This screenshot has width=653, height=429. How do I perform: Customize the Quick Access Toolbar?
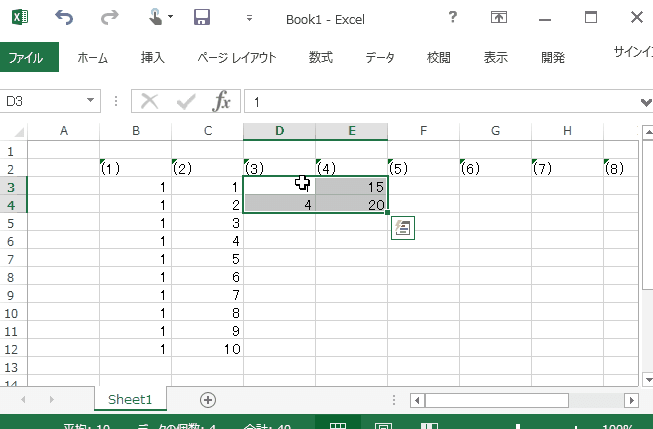pyautogui.click(x=249, y=18)
